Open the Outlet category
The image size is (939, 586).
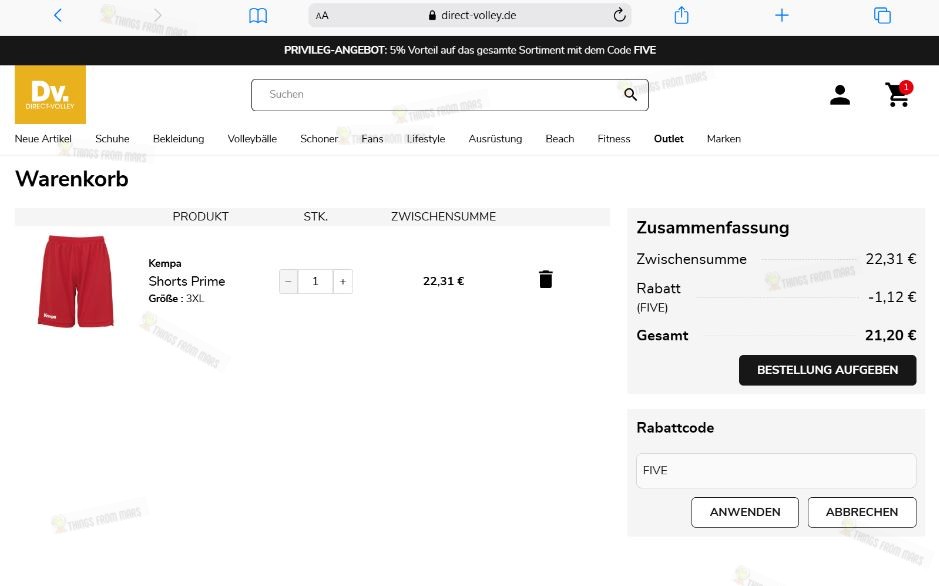668,138
